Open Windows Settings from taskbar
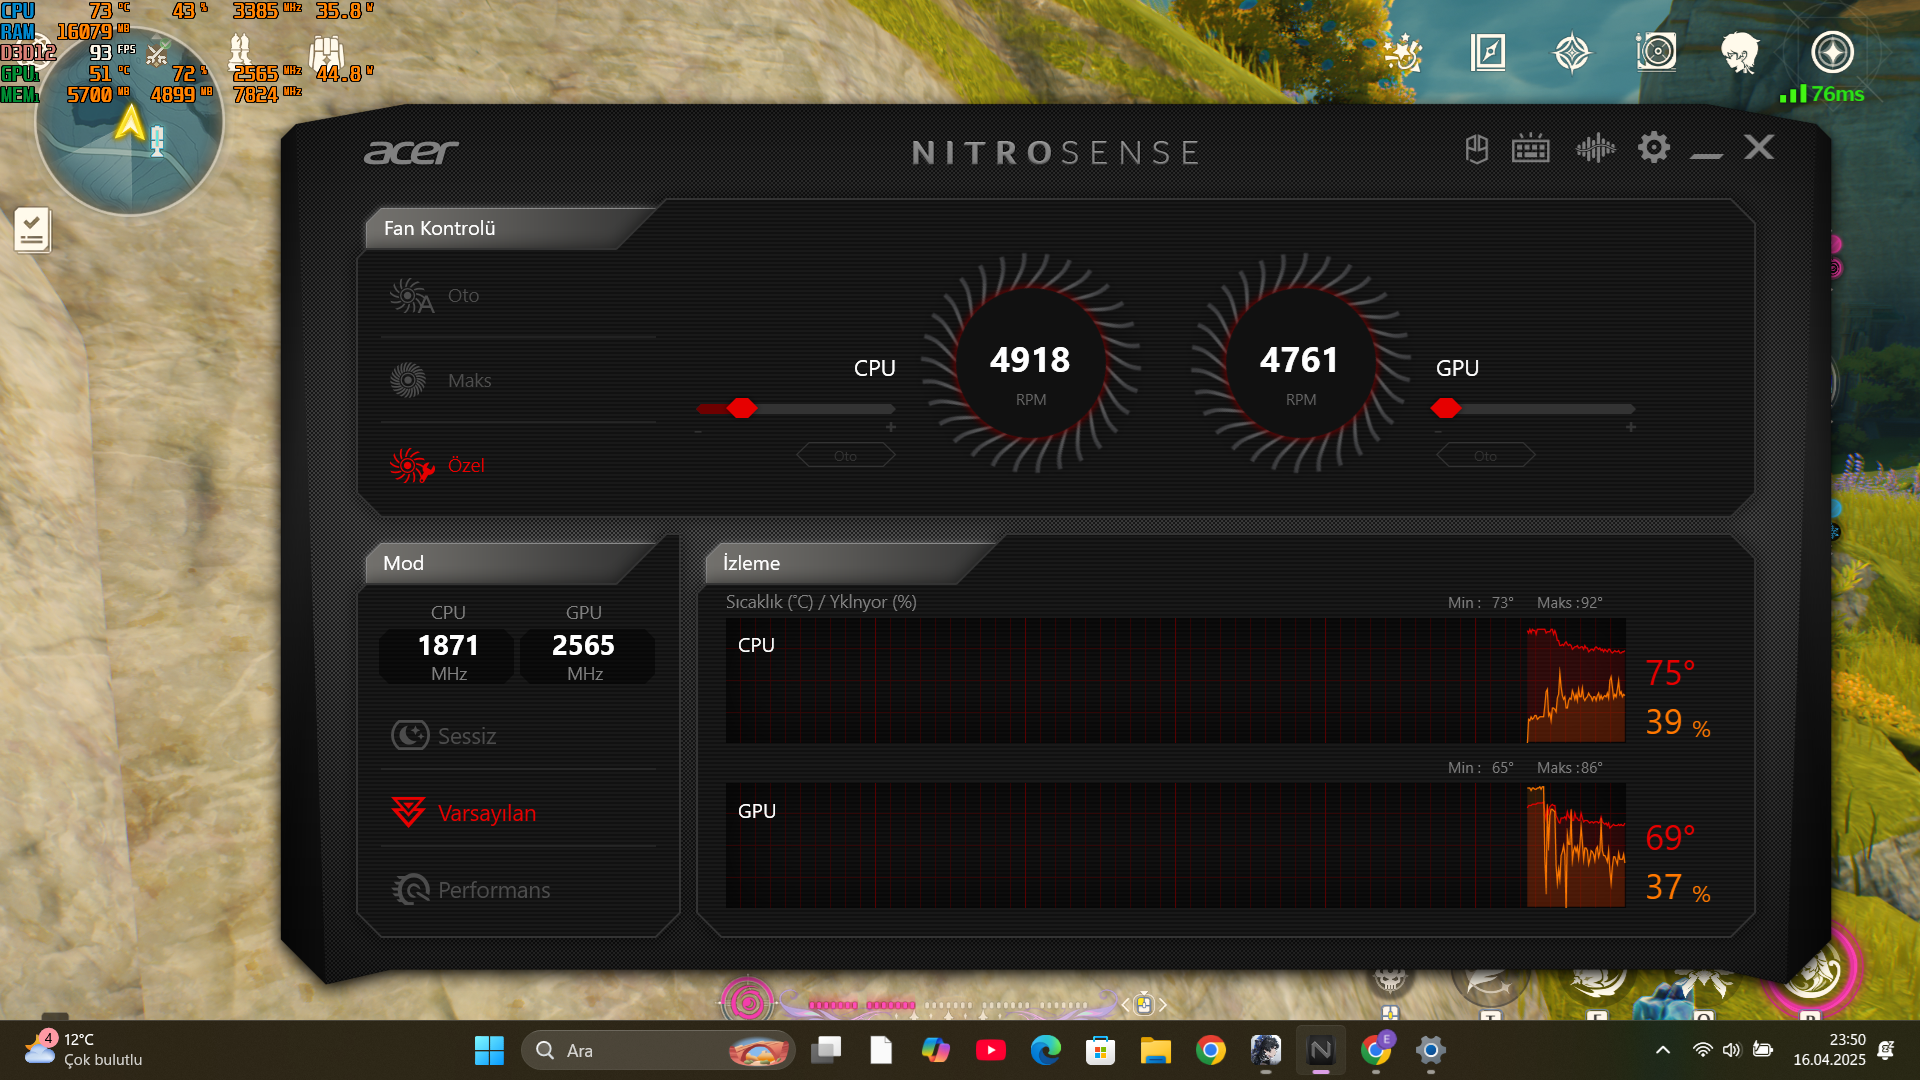 click(x=1431, y=1050)
